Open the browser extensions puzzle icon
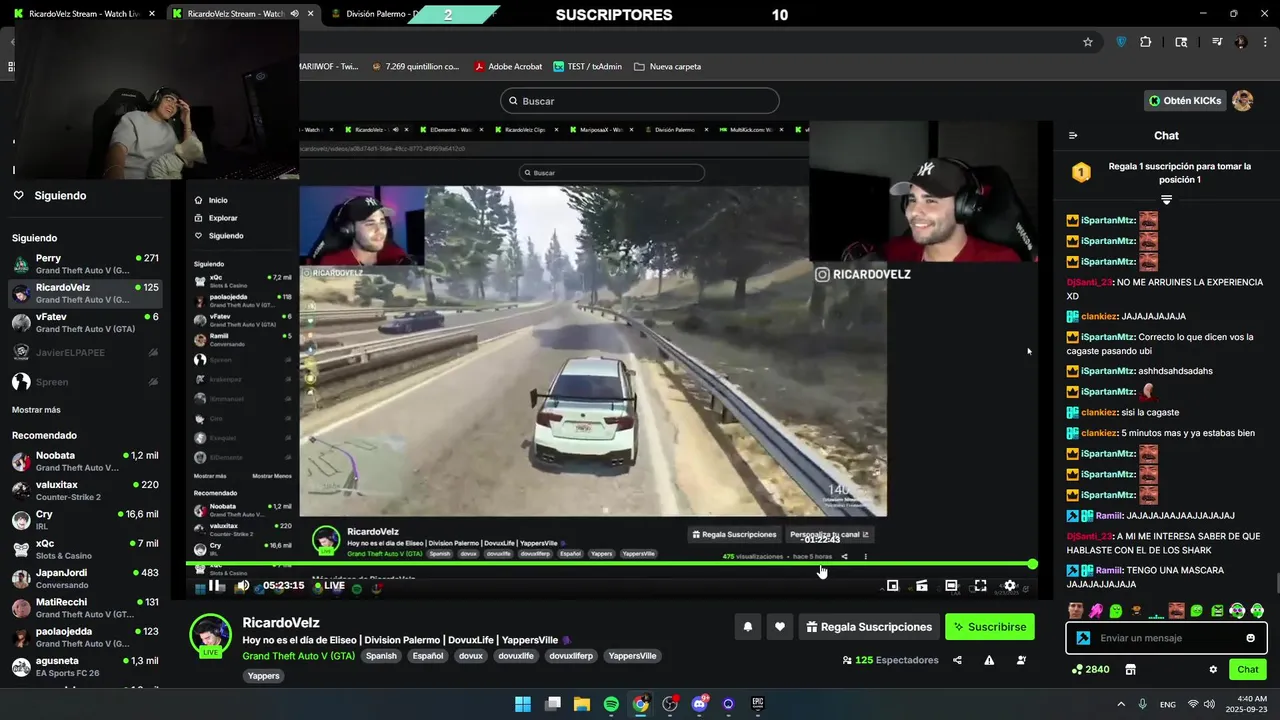 1146,42
